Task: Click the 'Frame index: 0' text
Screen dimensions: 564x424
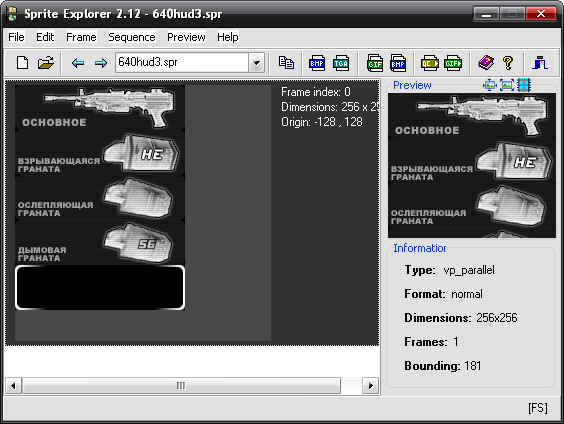Action: (x=315, y=92)
